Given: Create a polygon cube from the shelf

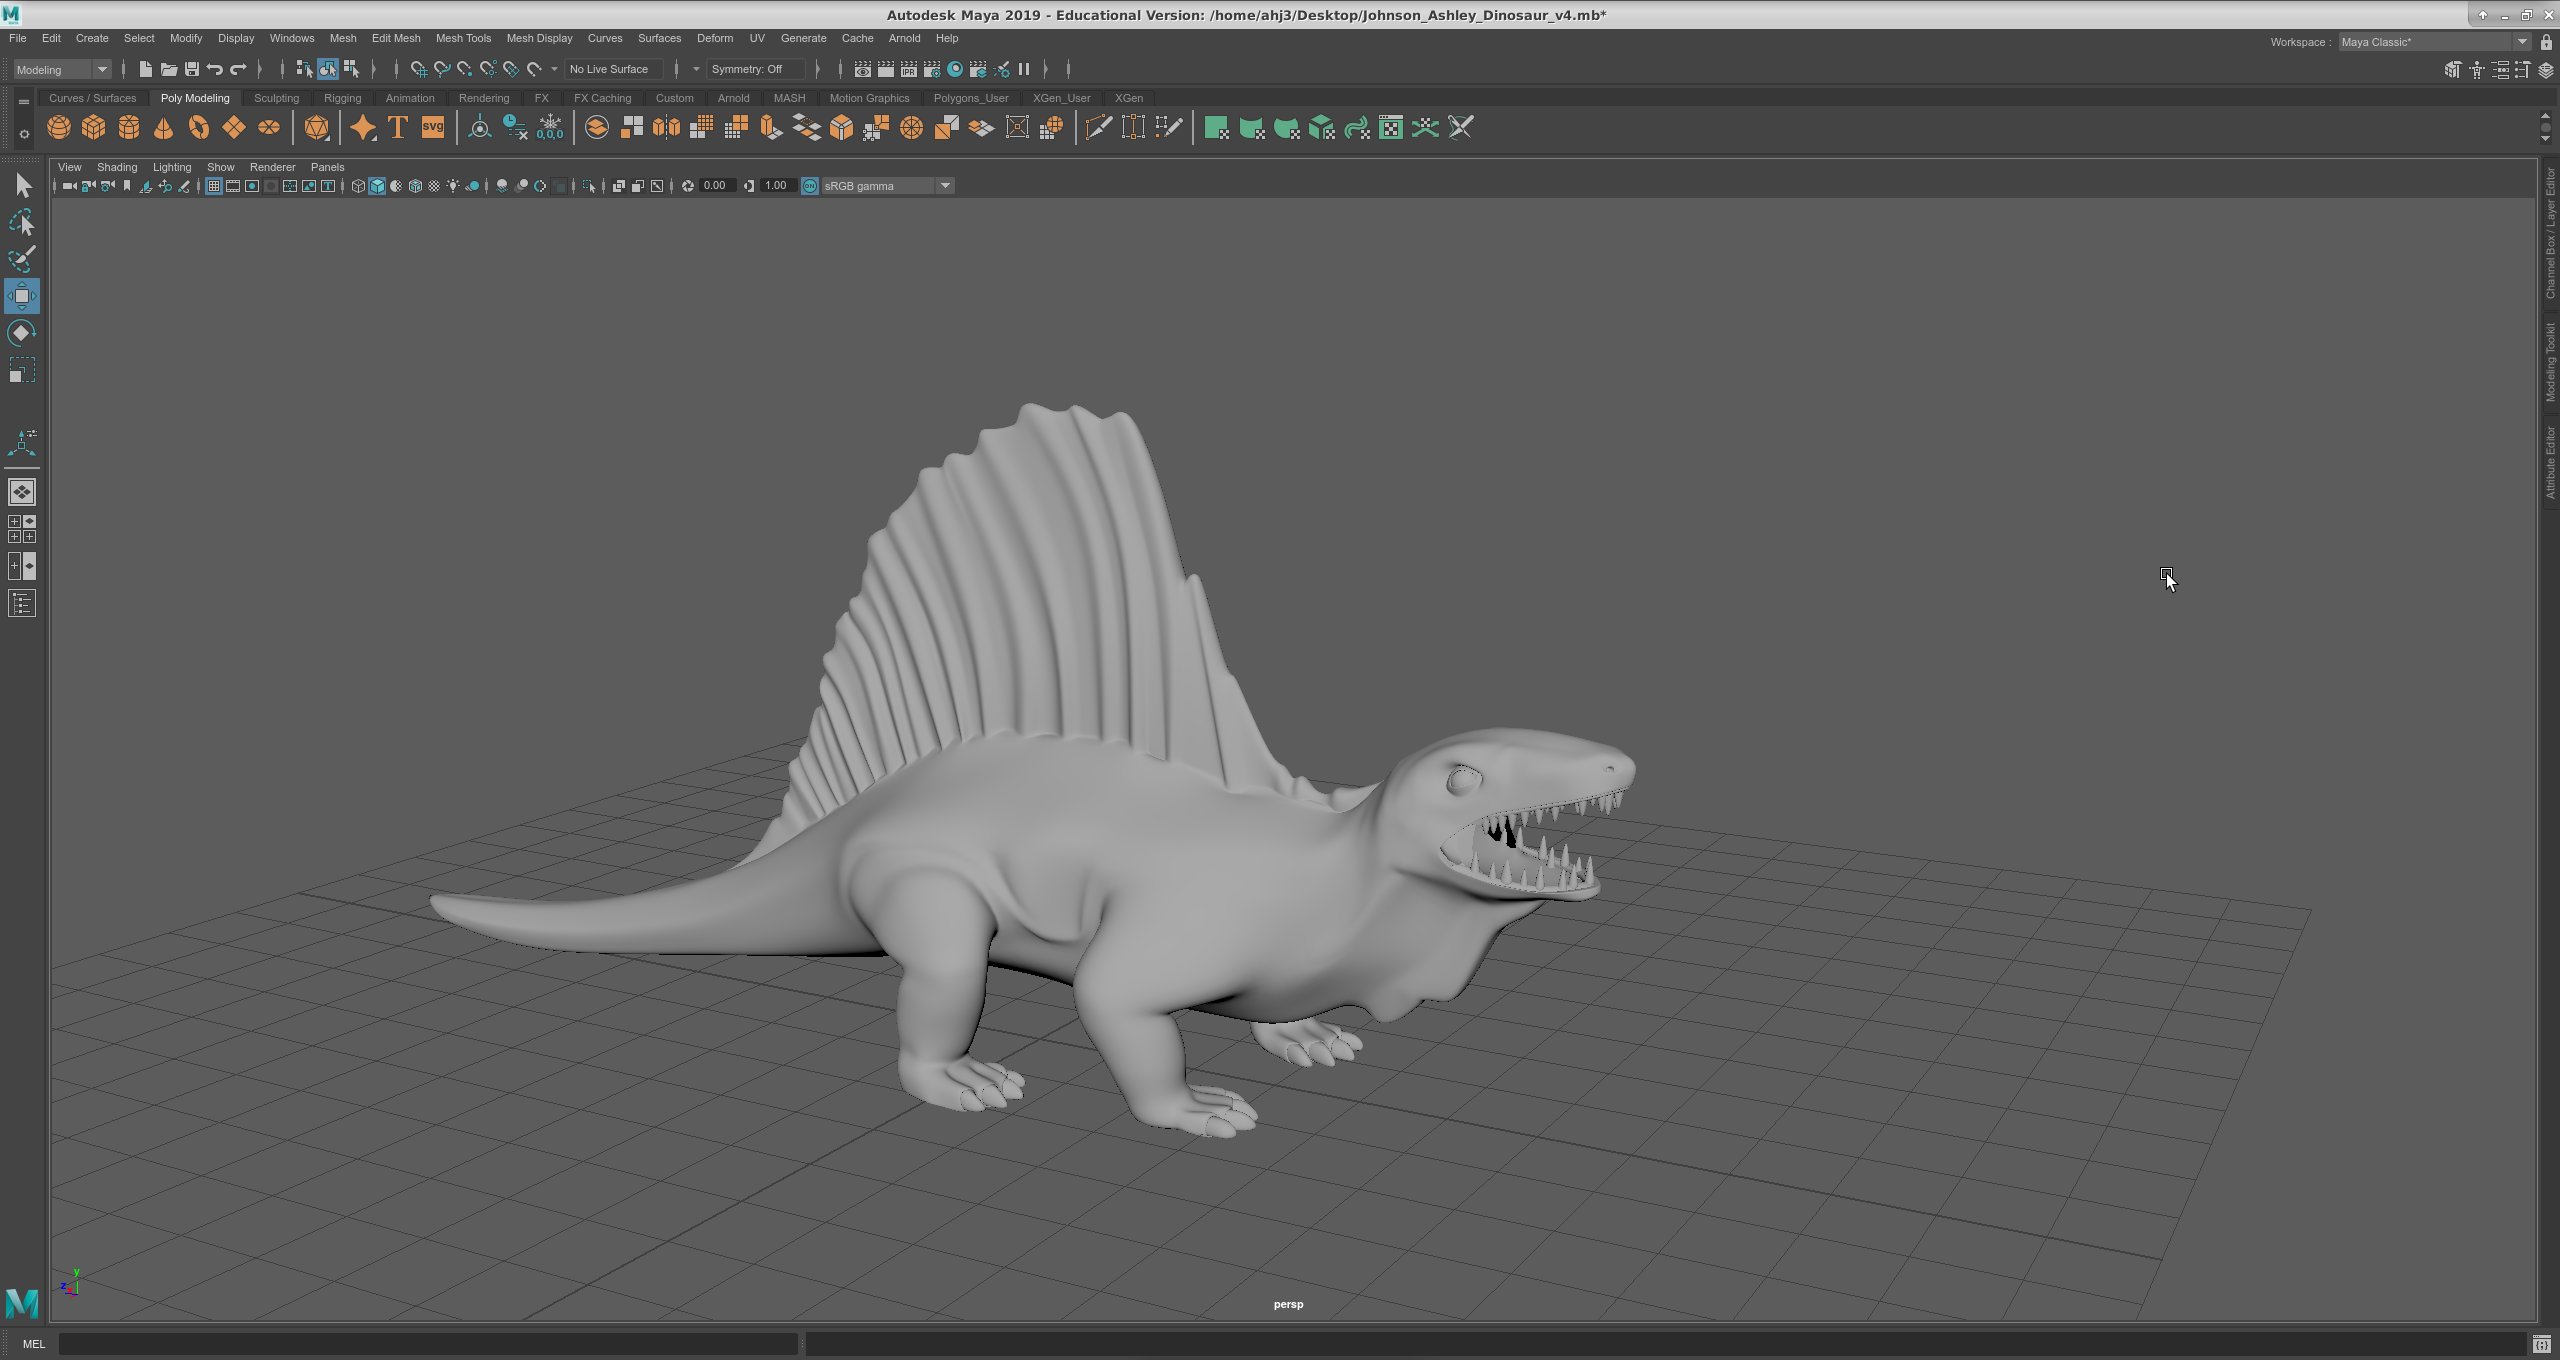Looking at the screenshot, I should point(94,128).
